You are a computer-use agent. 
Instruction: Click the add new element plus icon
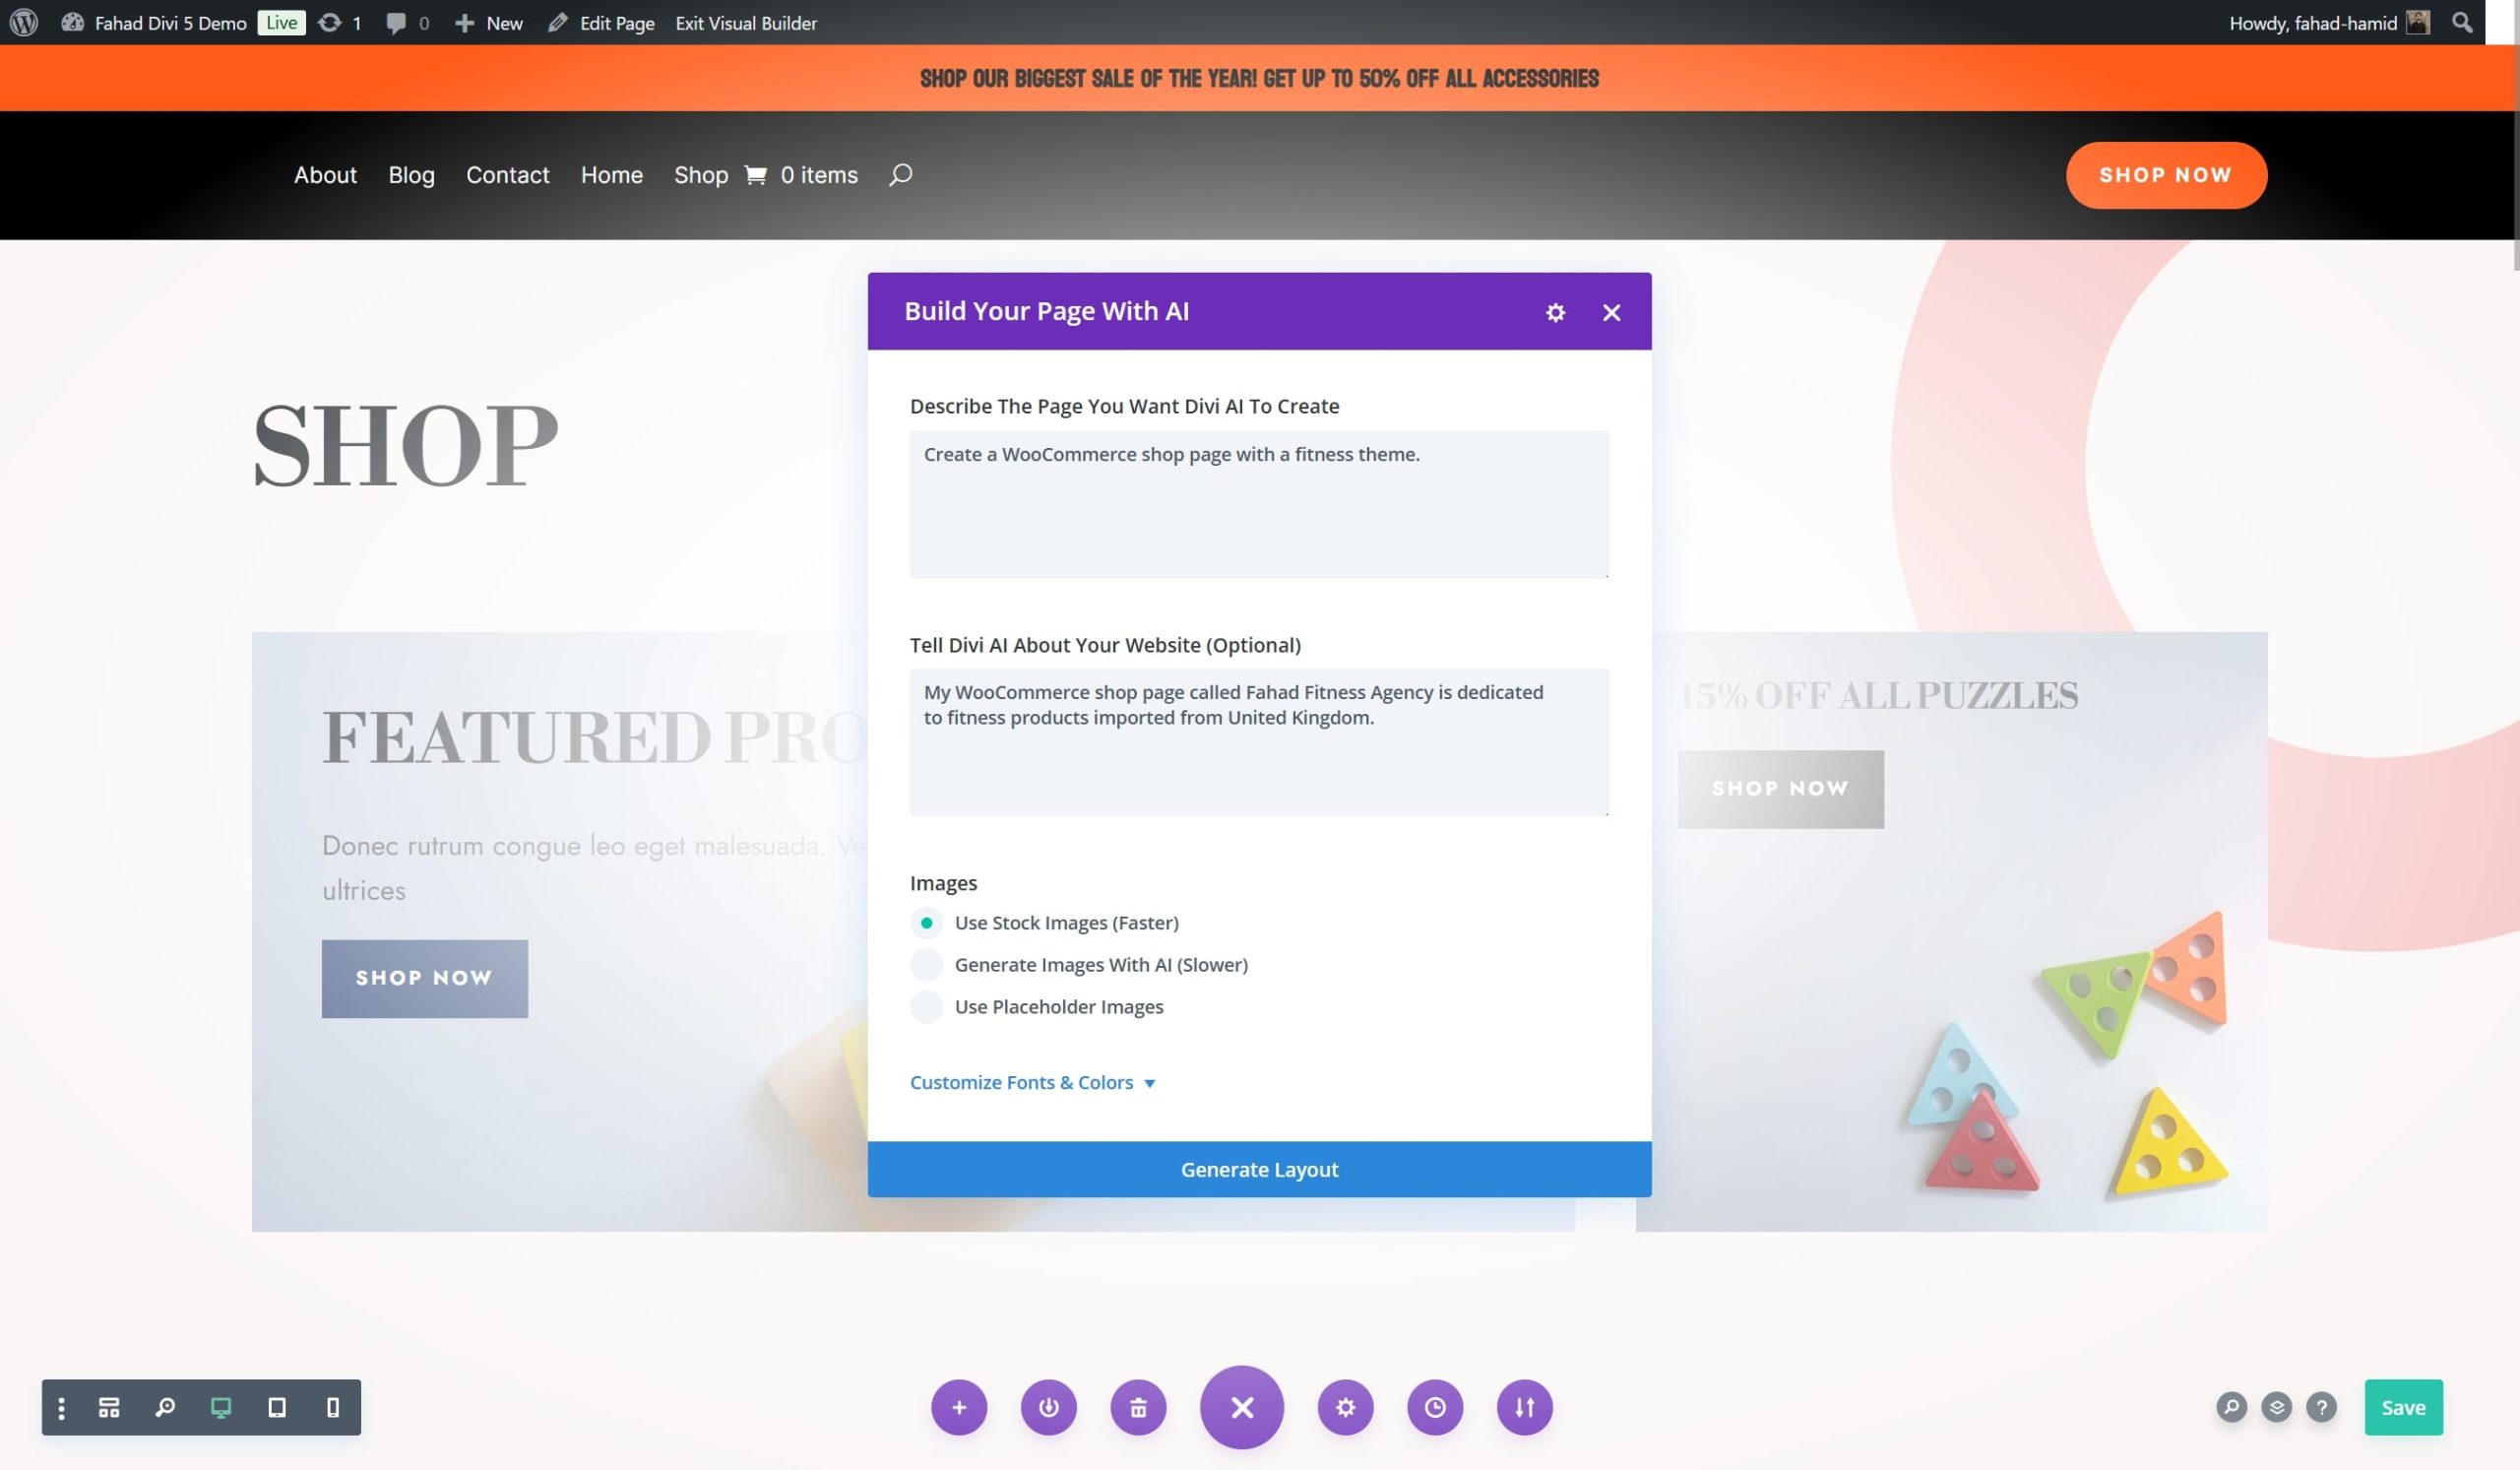coord(960,1407)
